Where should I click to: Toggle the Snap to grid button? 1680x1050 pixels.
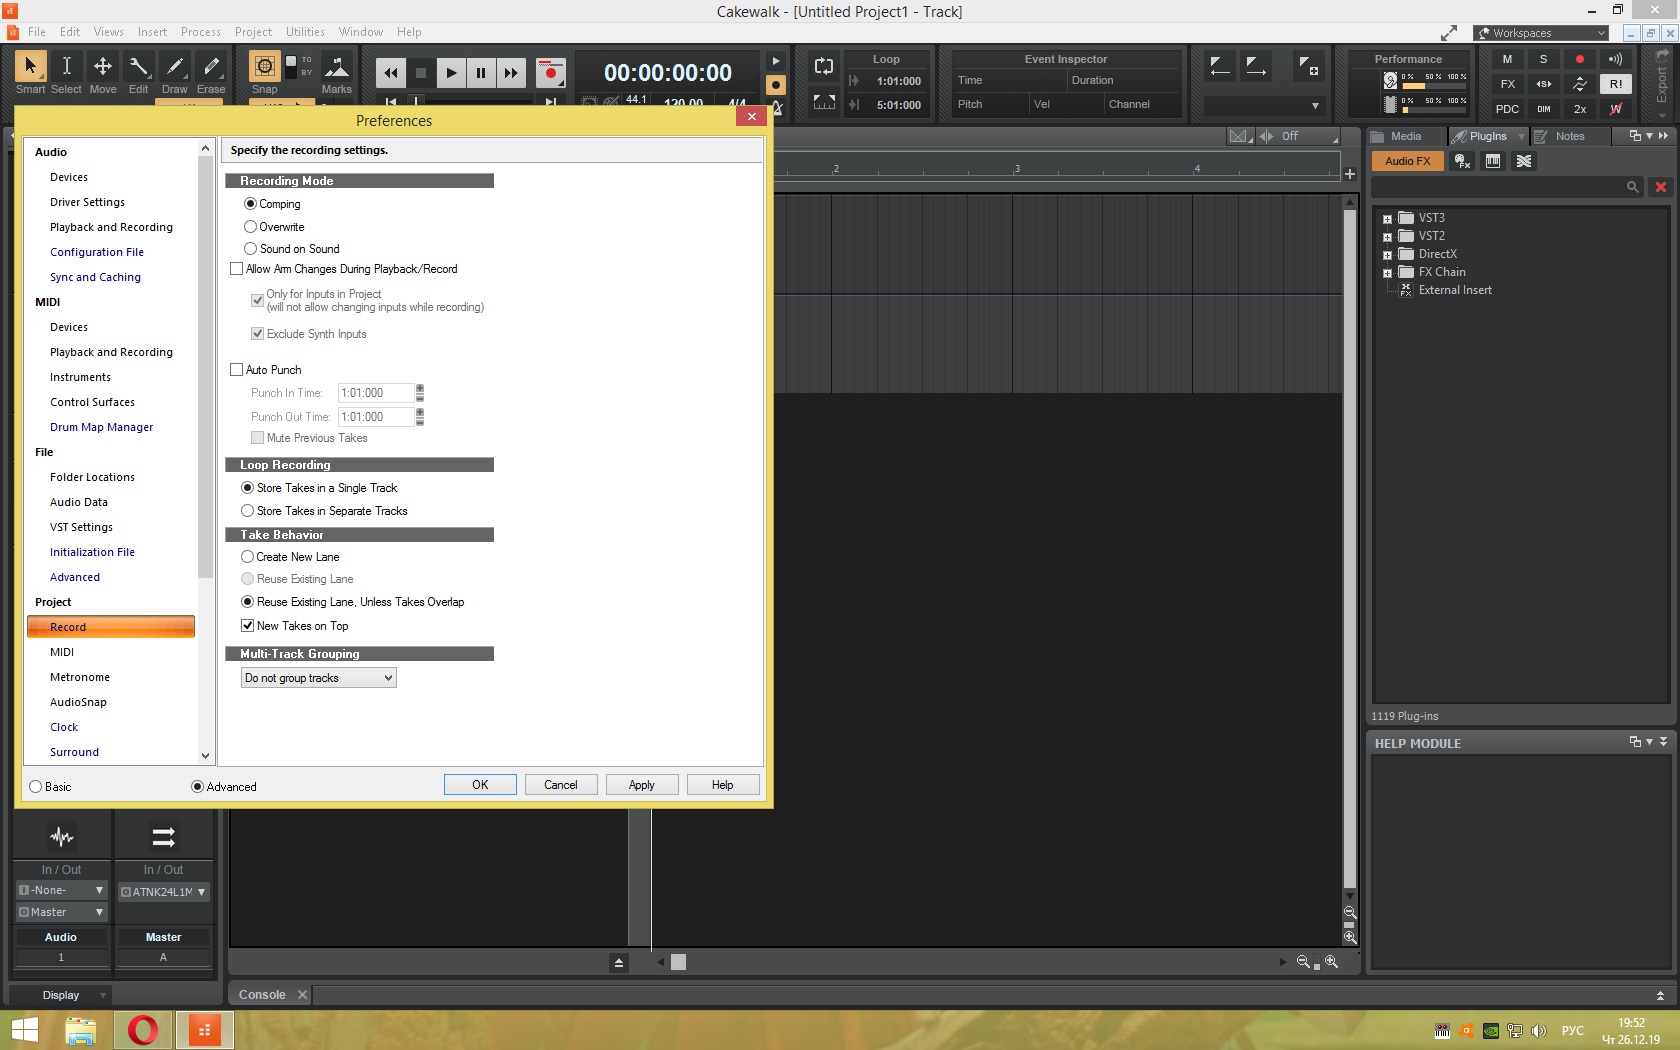(264, 67)
